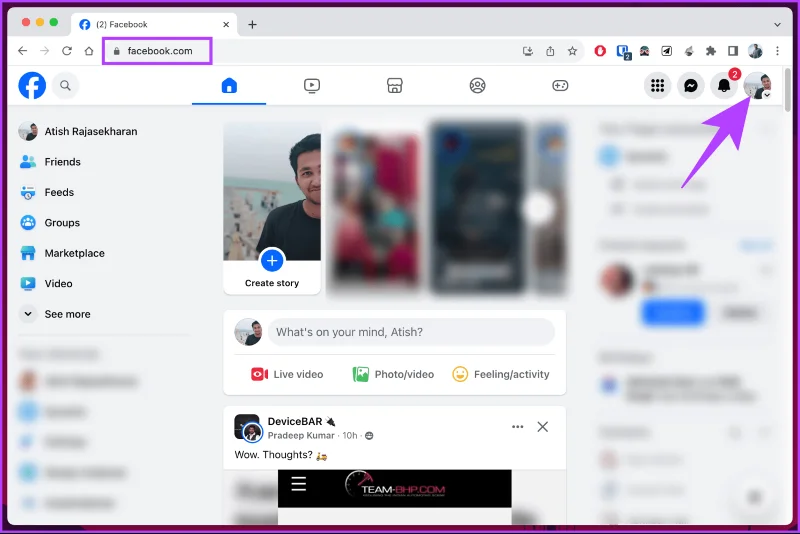
Task: Start a Live video post
Action: pos(287,374)
